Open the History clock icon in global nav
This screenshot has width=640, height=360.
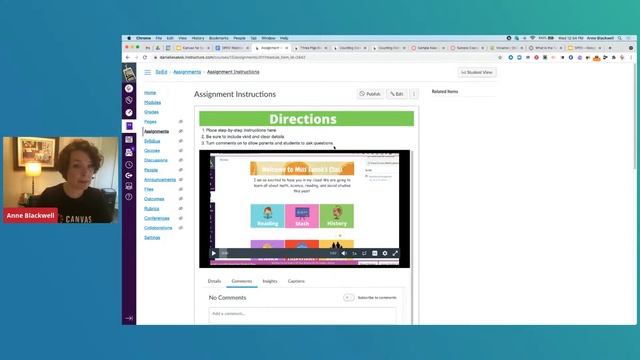tap(129, 165)
